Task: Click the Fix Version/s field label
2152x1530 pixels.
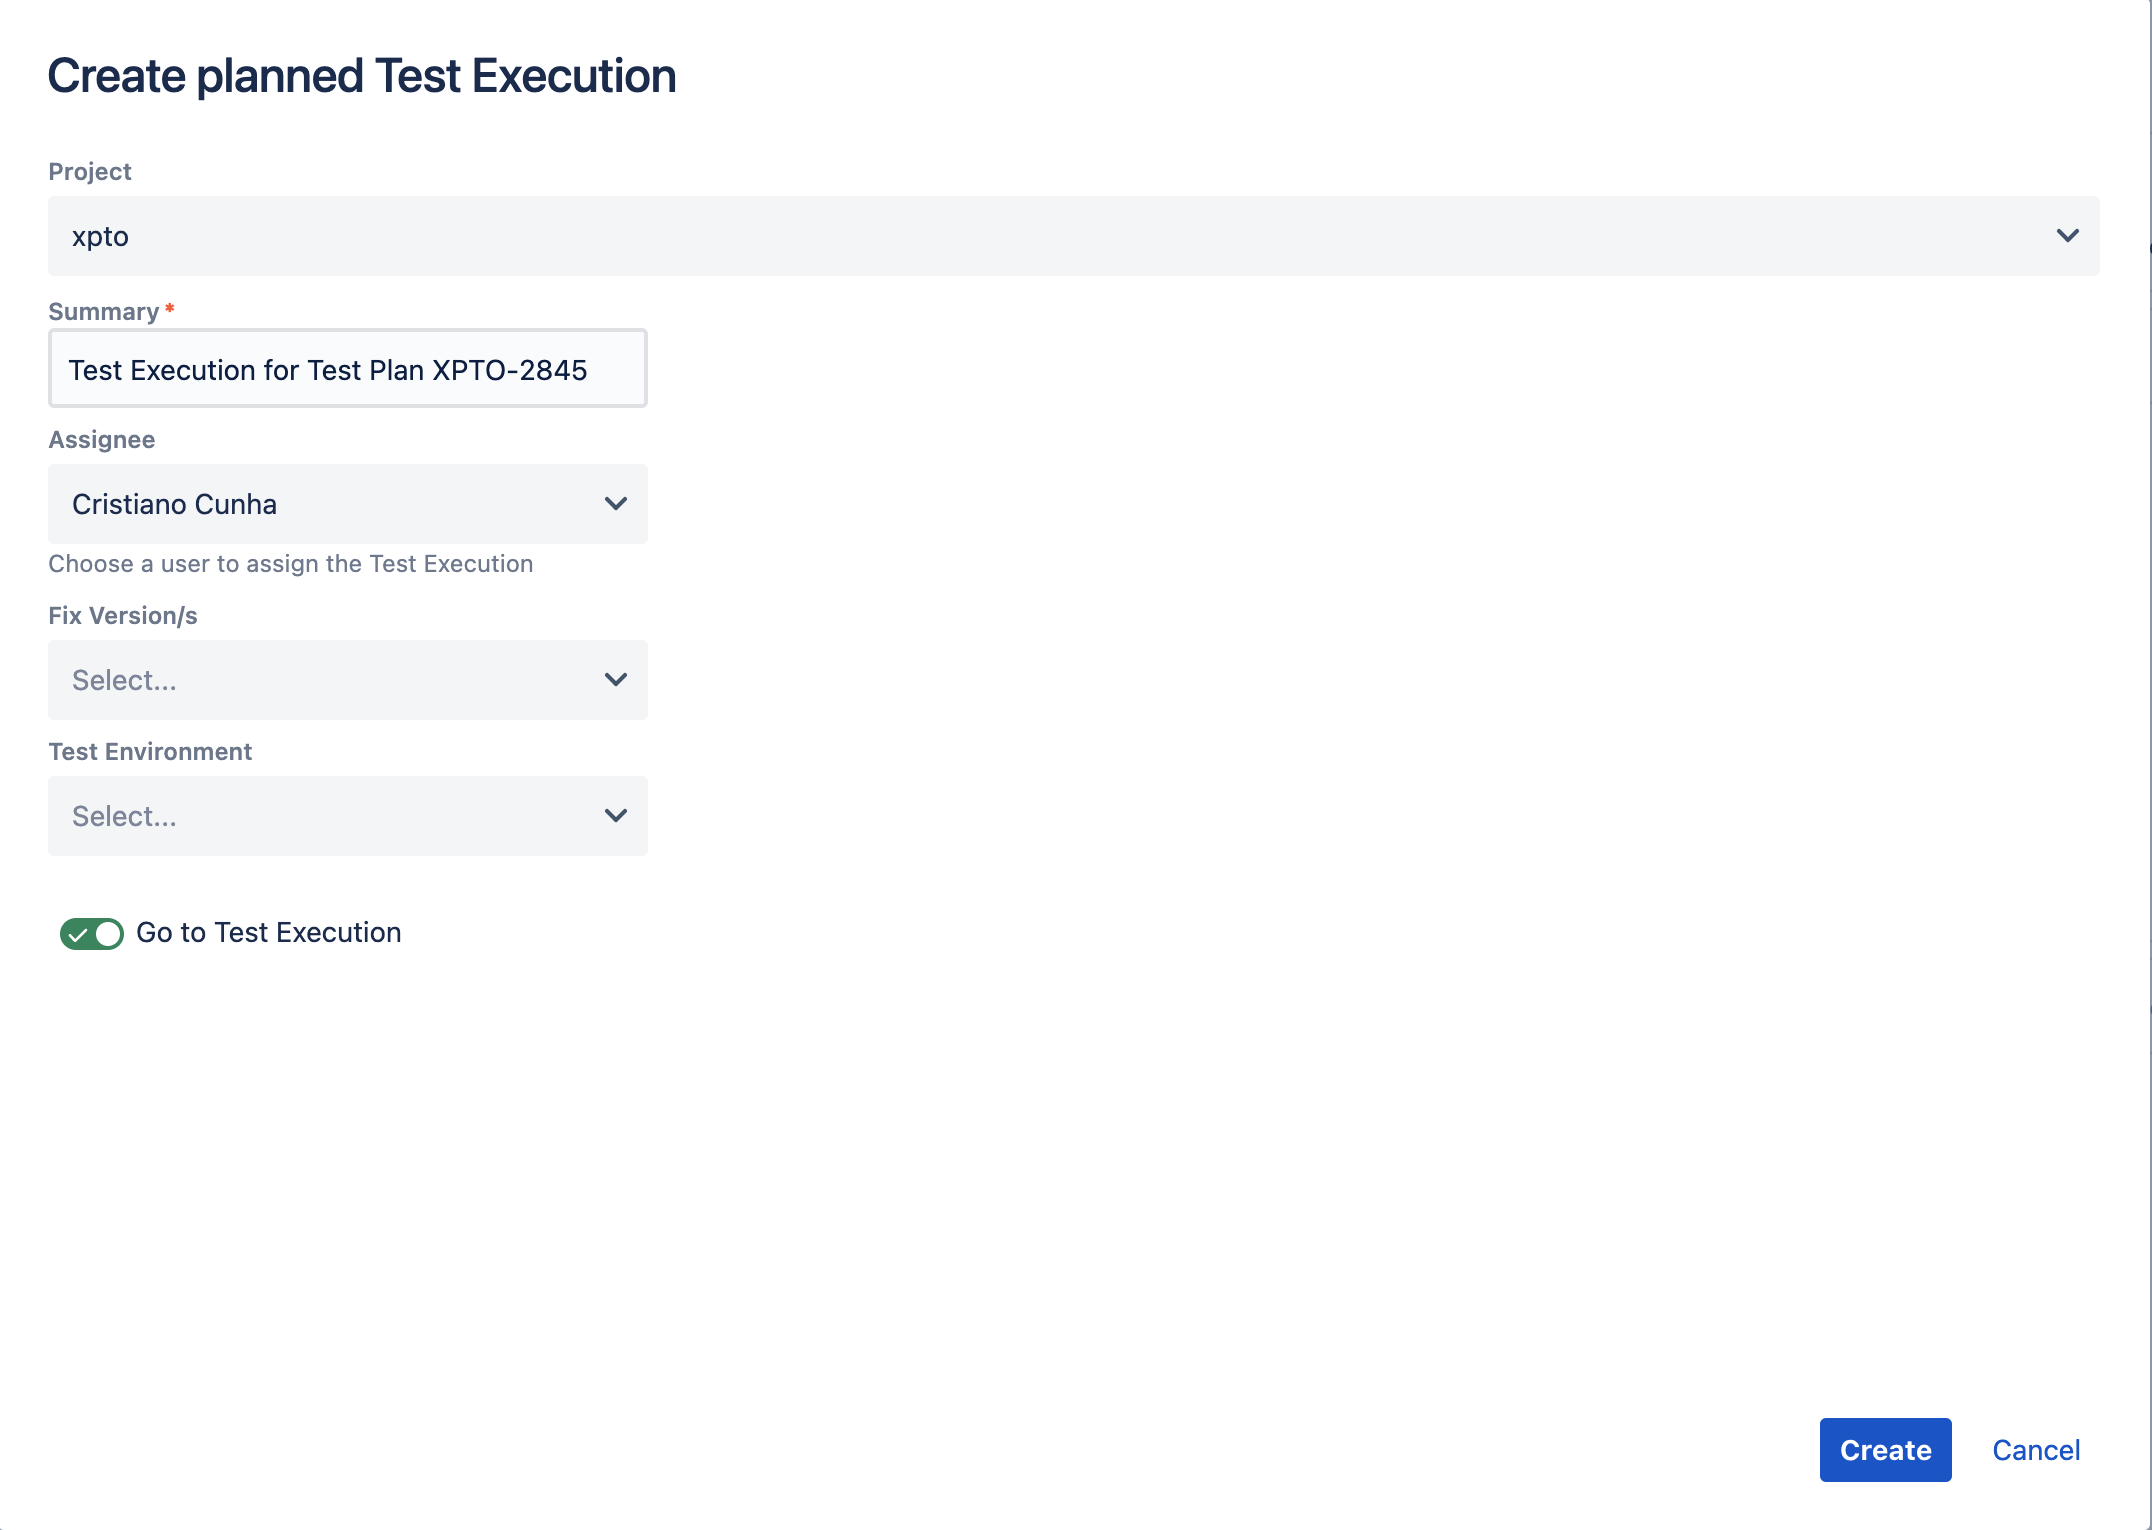Action: [x=123, y=616]
